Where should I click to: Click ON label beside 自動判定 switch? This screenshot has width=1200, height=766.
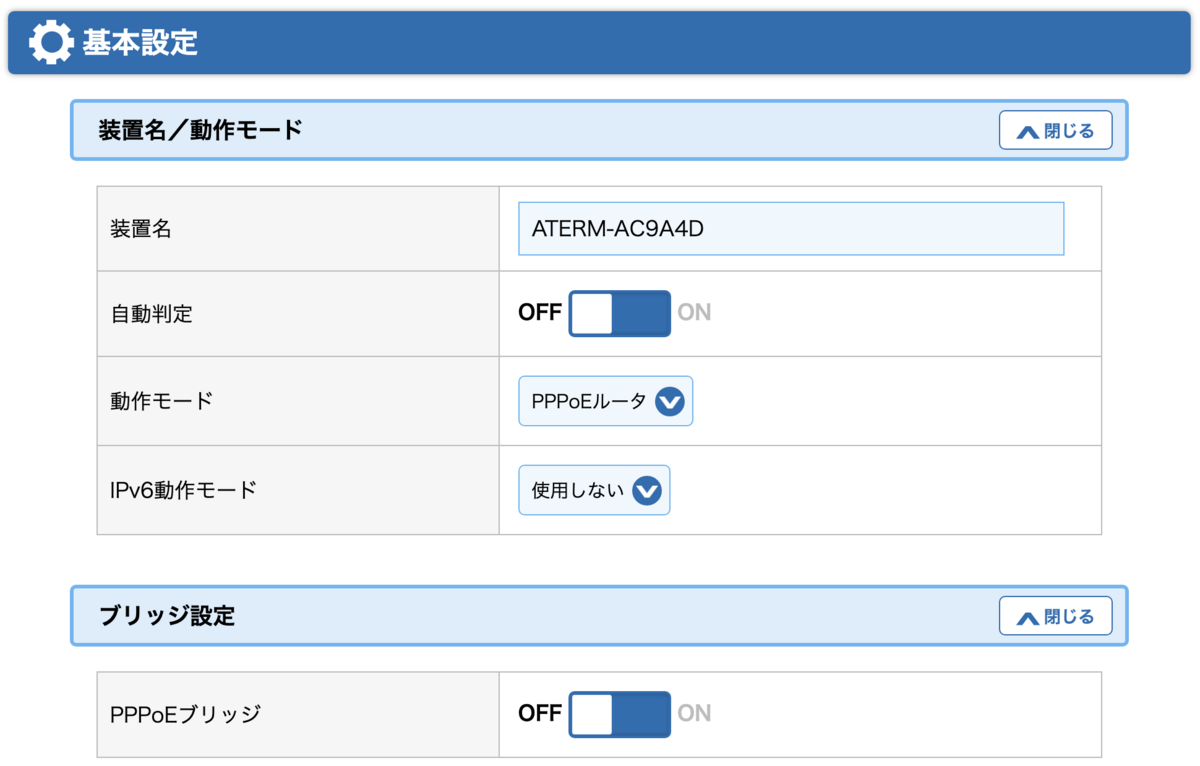[x=694, y=313]
